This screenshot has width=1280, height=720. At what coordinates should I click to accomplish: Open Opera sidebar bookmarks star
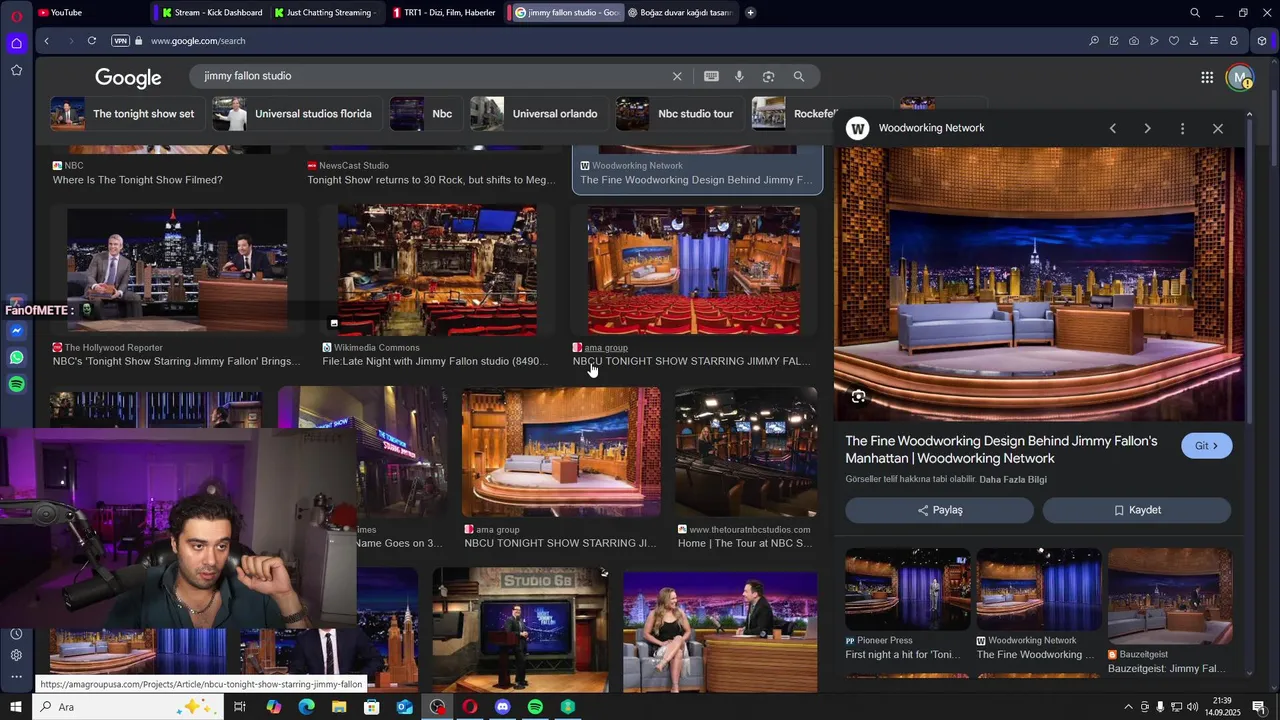[x=16, y=70]
